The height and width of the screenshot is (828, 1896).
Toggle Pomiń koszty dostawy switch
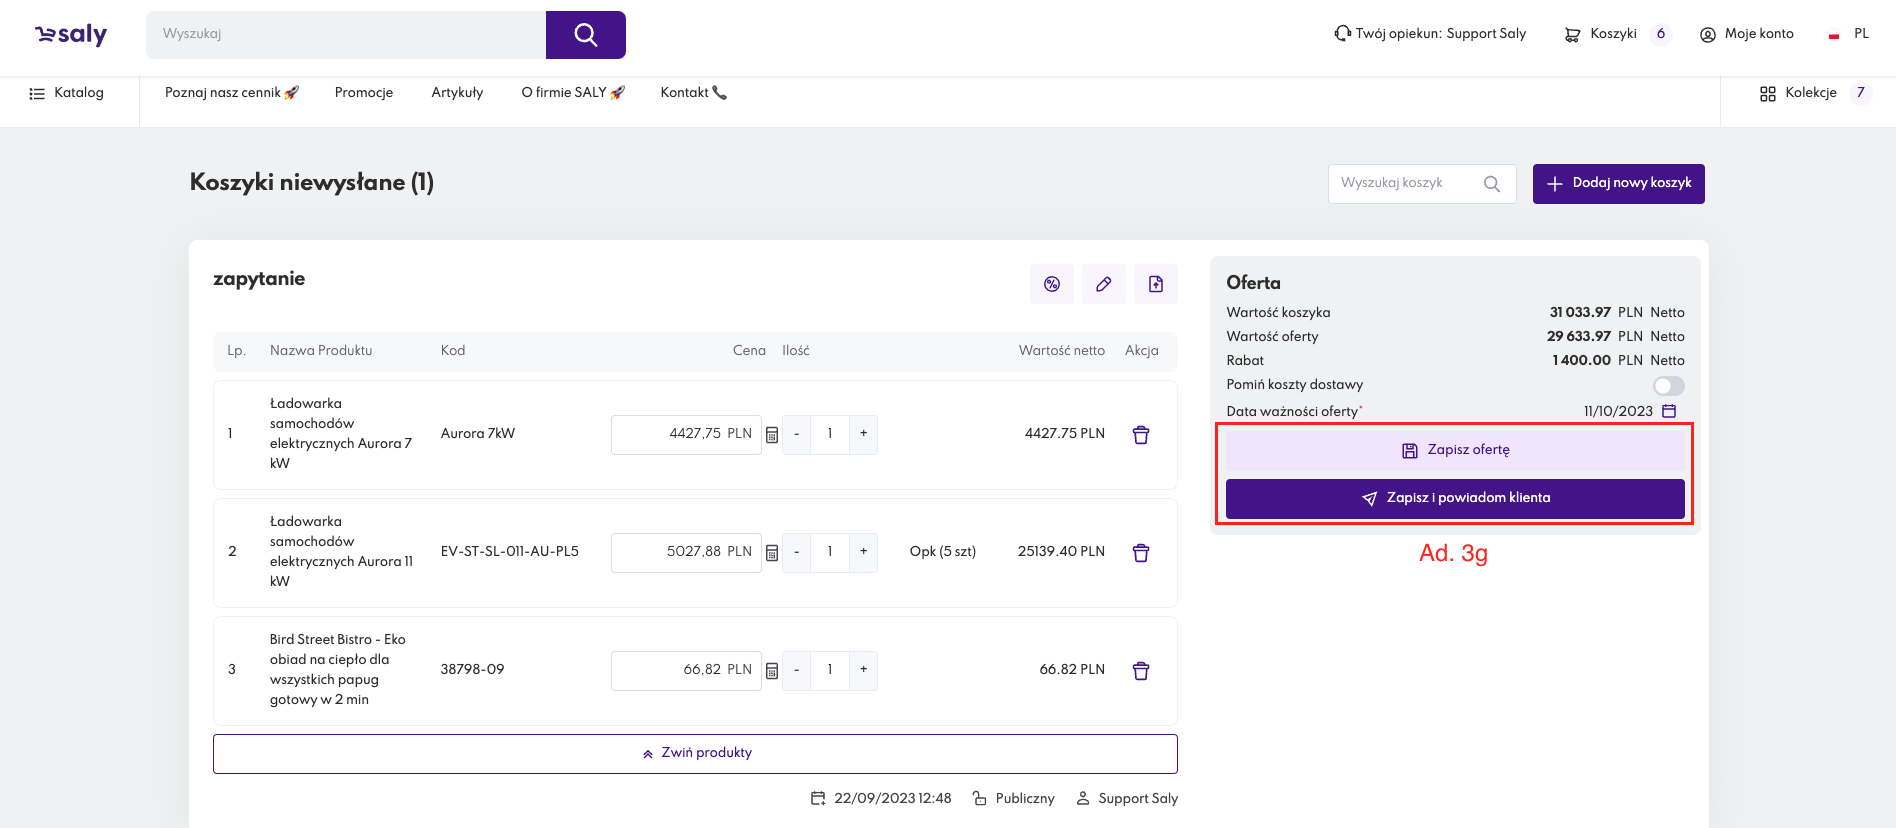1668,386
